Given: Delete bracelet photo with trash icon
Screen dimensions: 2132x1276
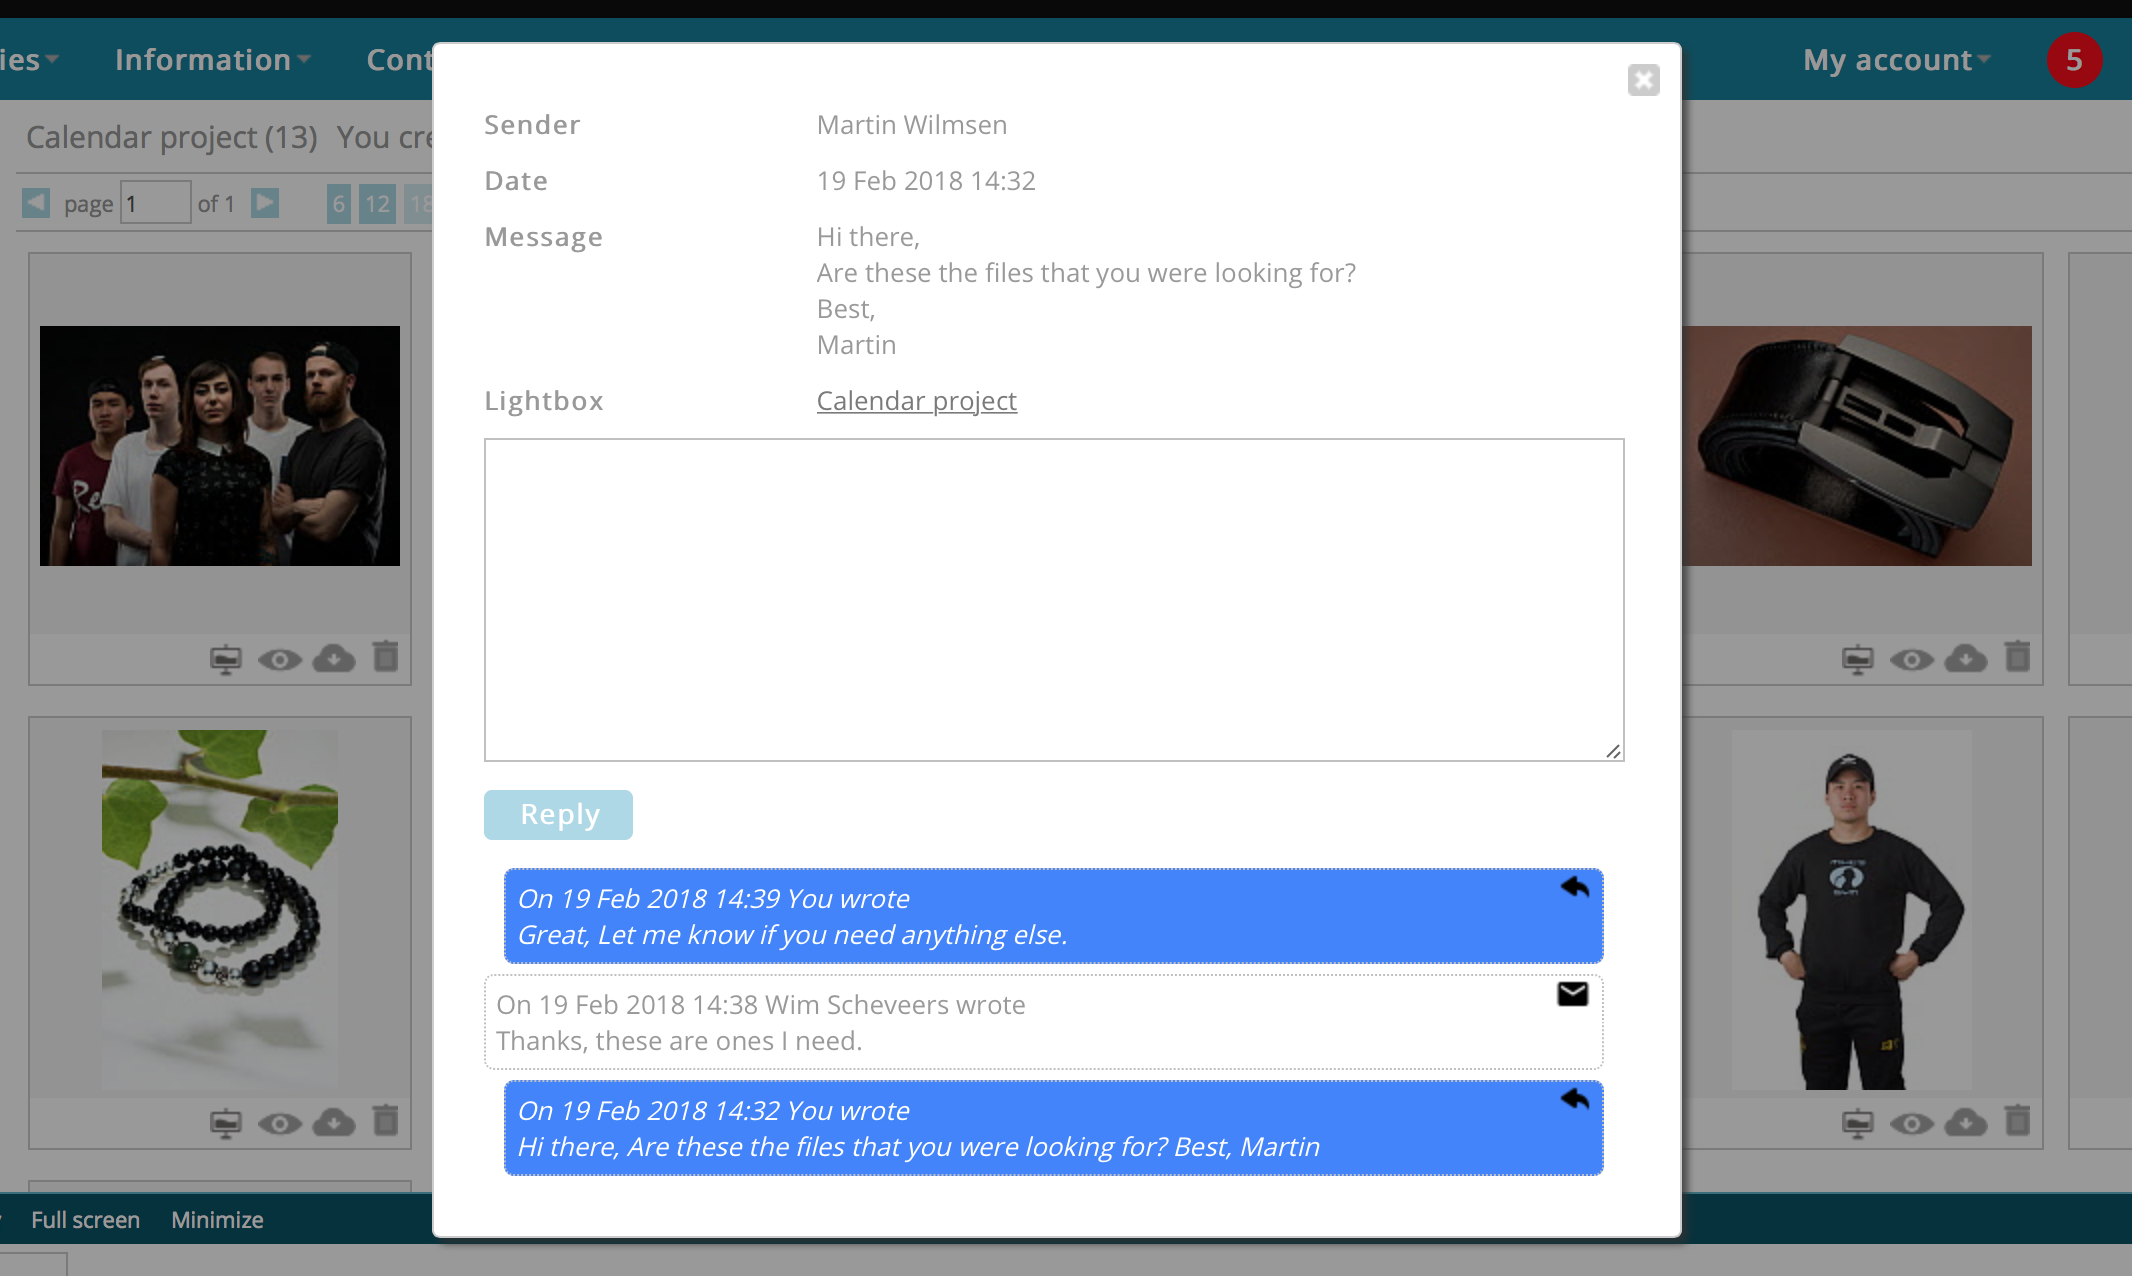Looking at the screenshot, I should pyautogui.click(x=386, y=1121).
